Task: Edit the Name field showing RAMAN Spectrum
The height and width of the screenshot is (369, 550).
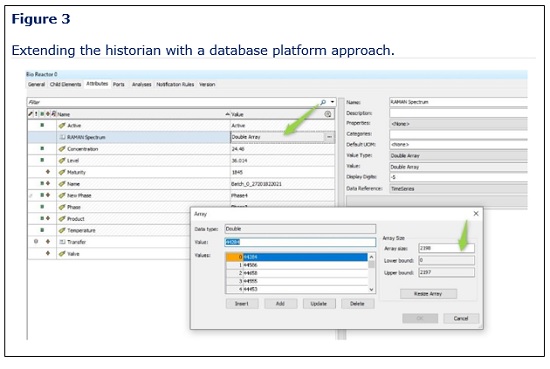Action: click(x=458, y=102)
